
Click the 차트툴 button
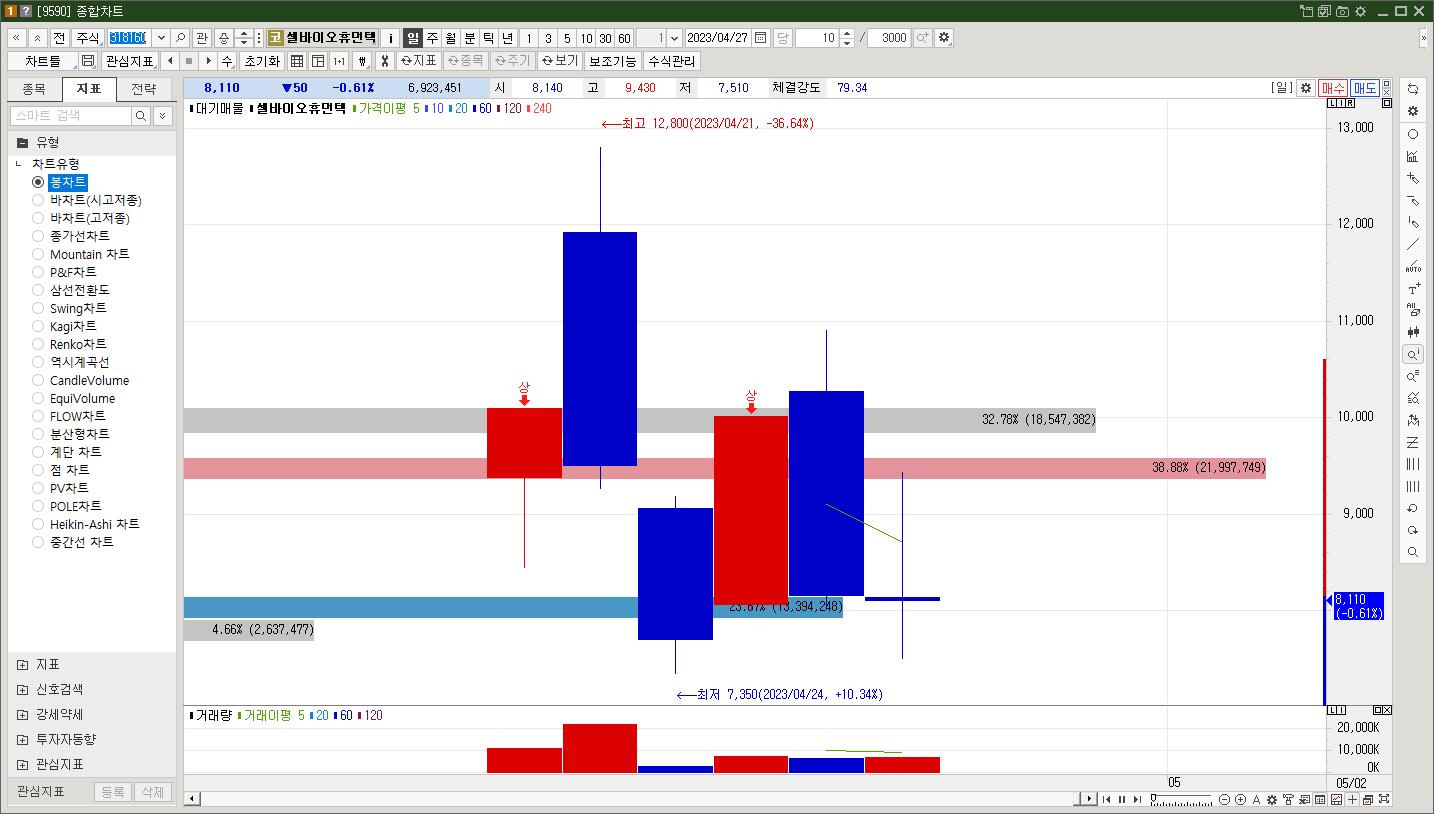tap(42, 61)
